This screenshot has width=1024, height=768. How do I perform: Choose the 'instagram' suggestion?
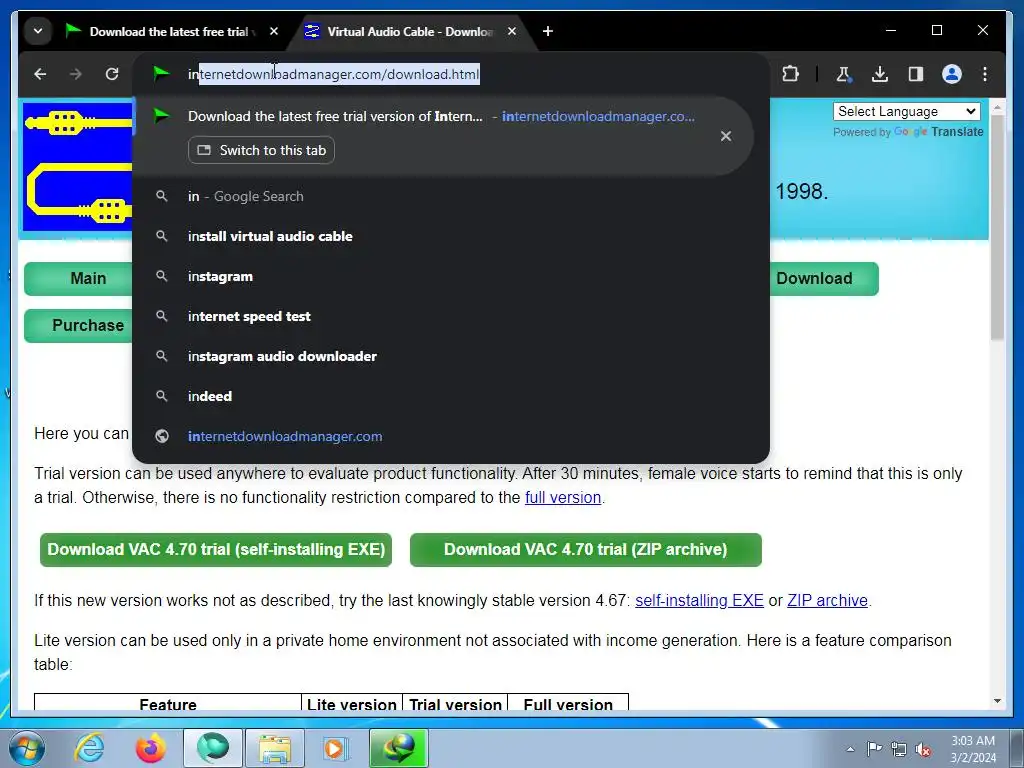point(451,276)
